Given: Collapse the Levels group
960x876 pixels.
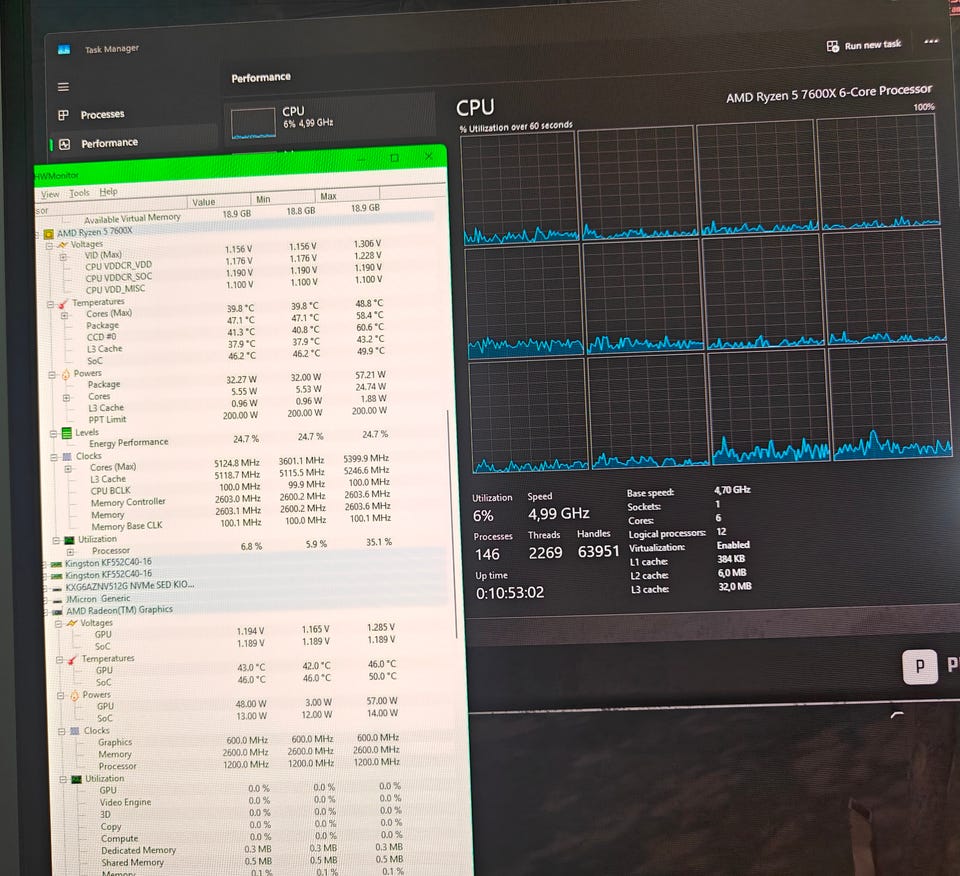Looking at the screenshot, I should click(53, 433).
